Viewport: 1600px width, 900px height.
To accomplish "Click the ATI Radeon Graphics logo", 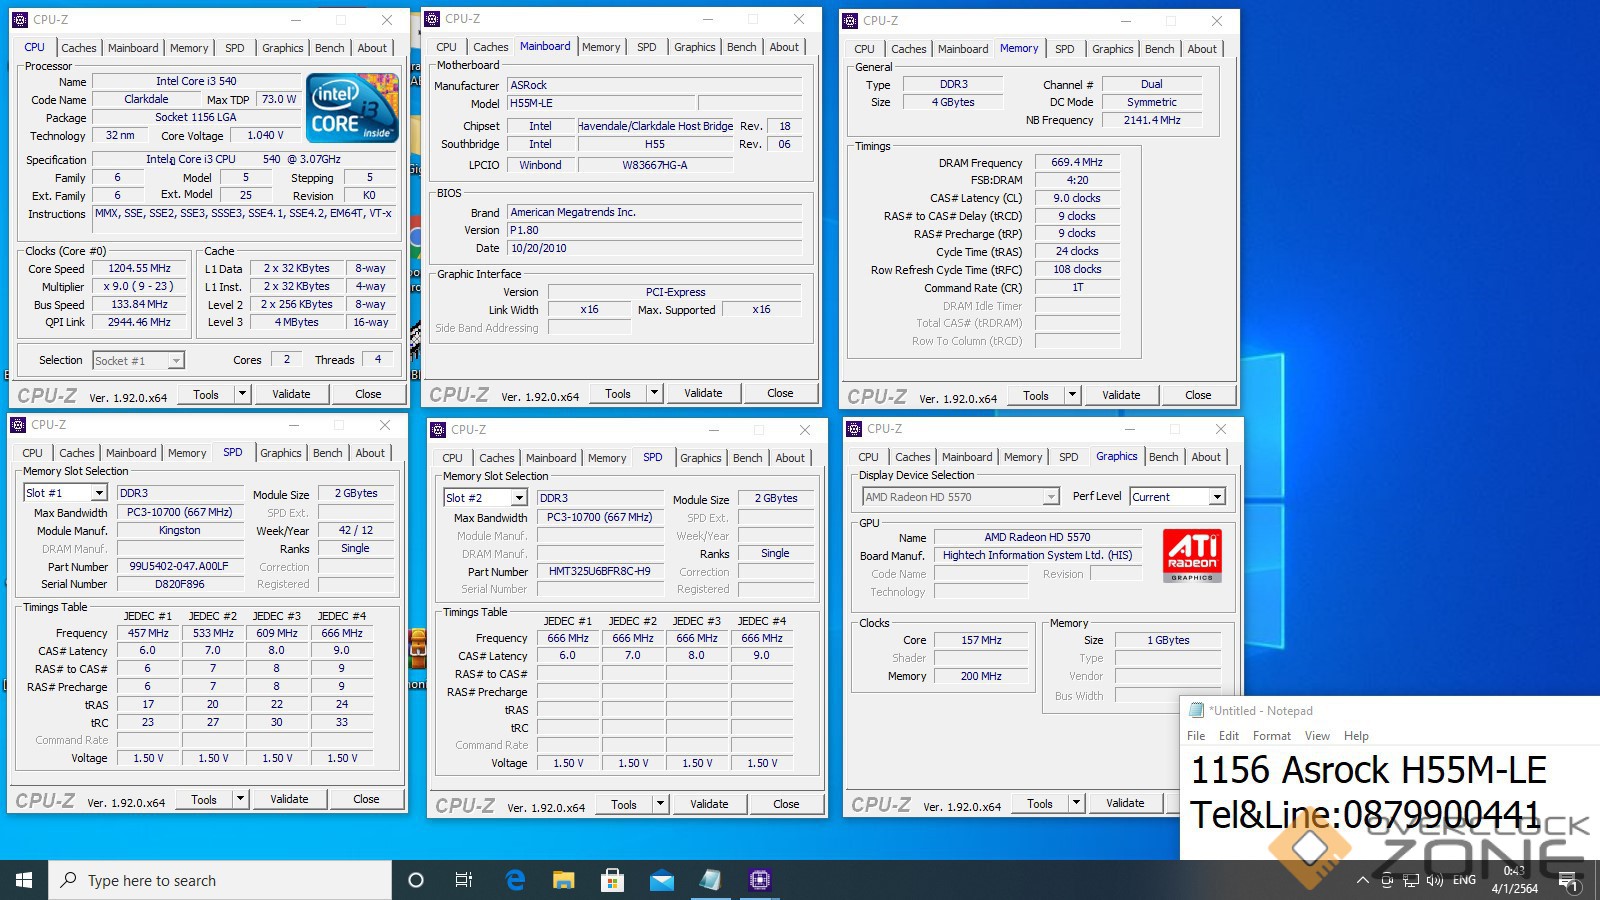I will pos(1192,556).
